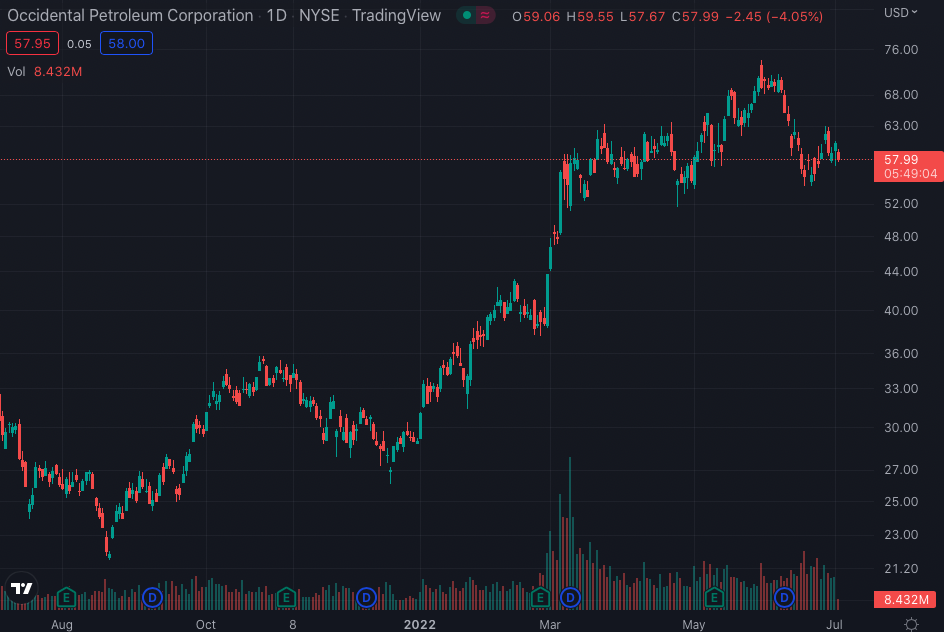Open dividend marker D between Aug and Oct
The width and height of the screenshot is (944, 632).
point(153,598)
